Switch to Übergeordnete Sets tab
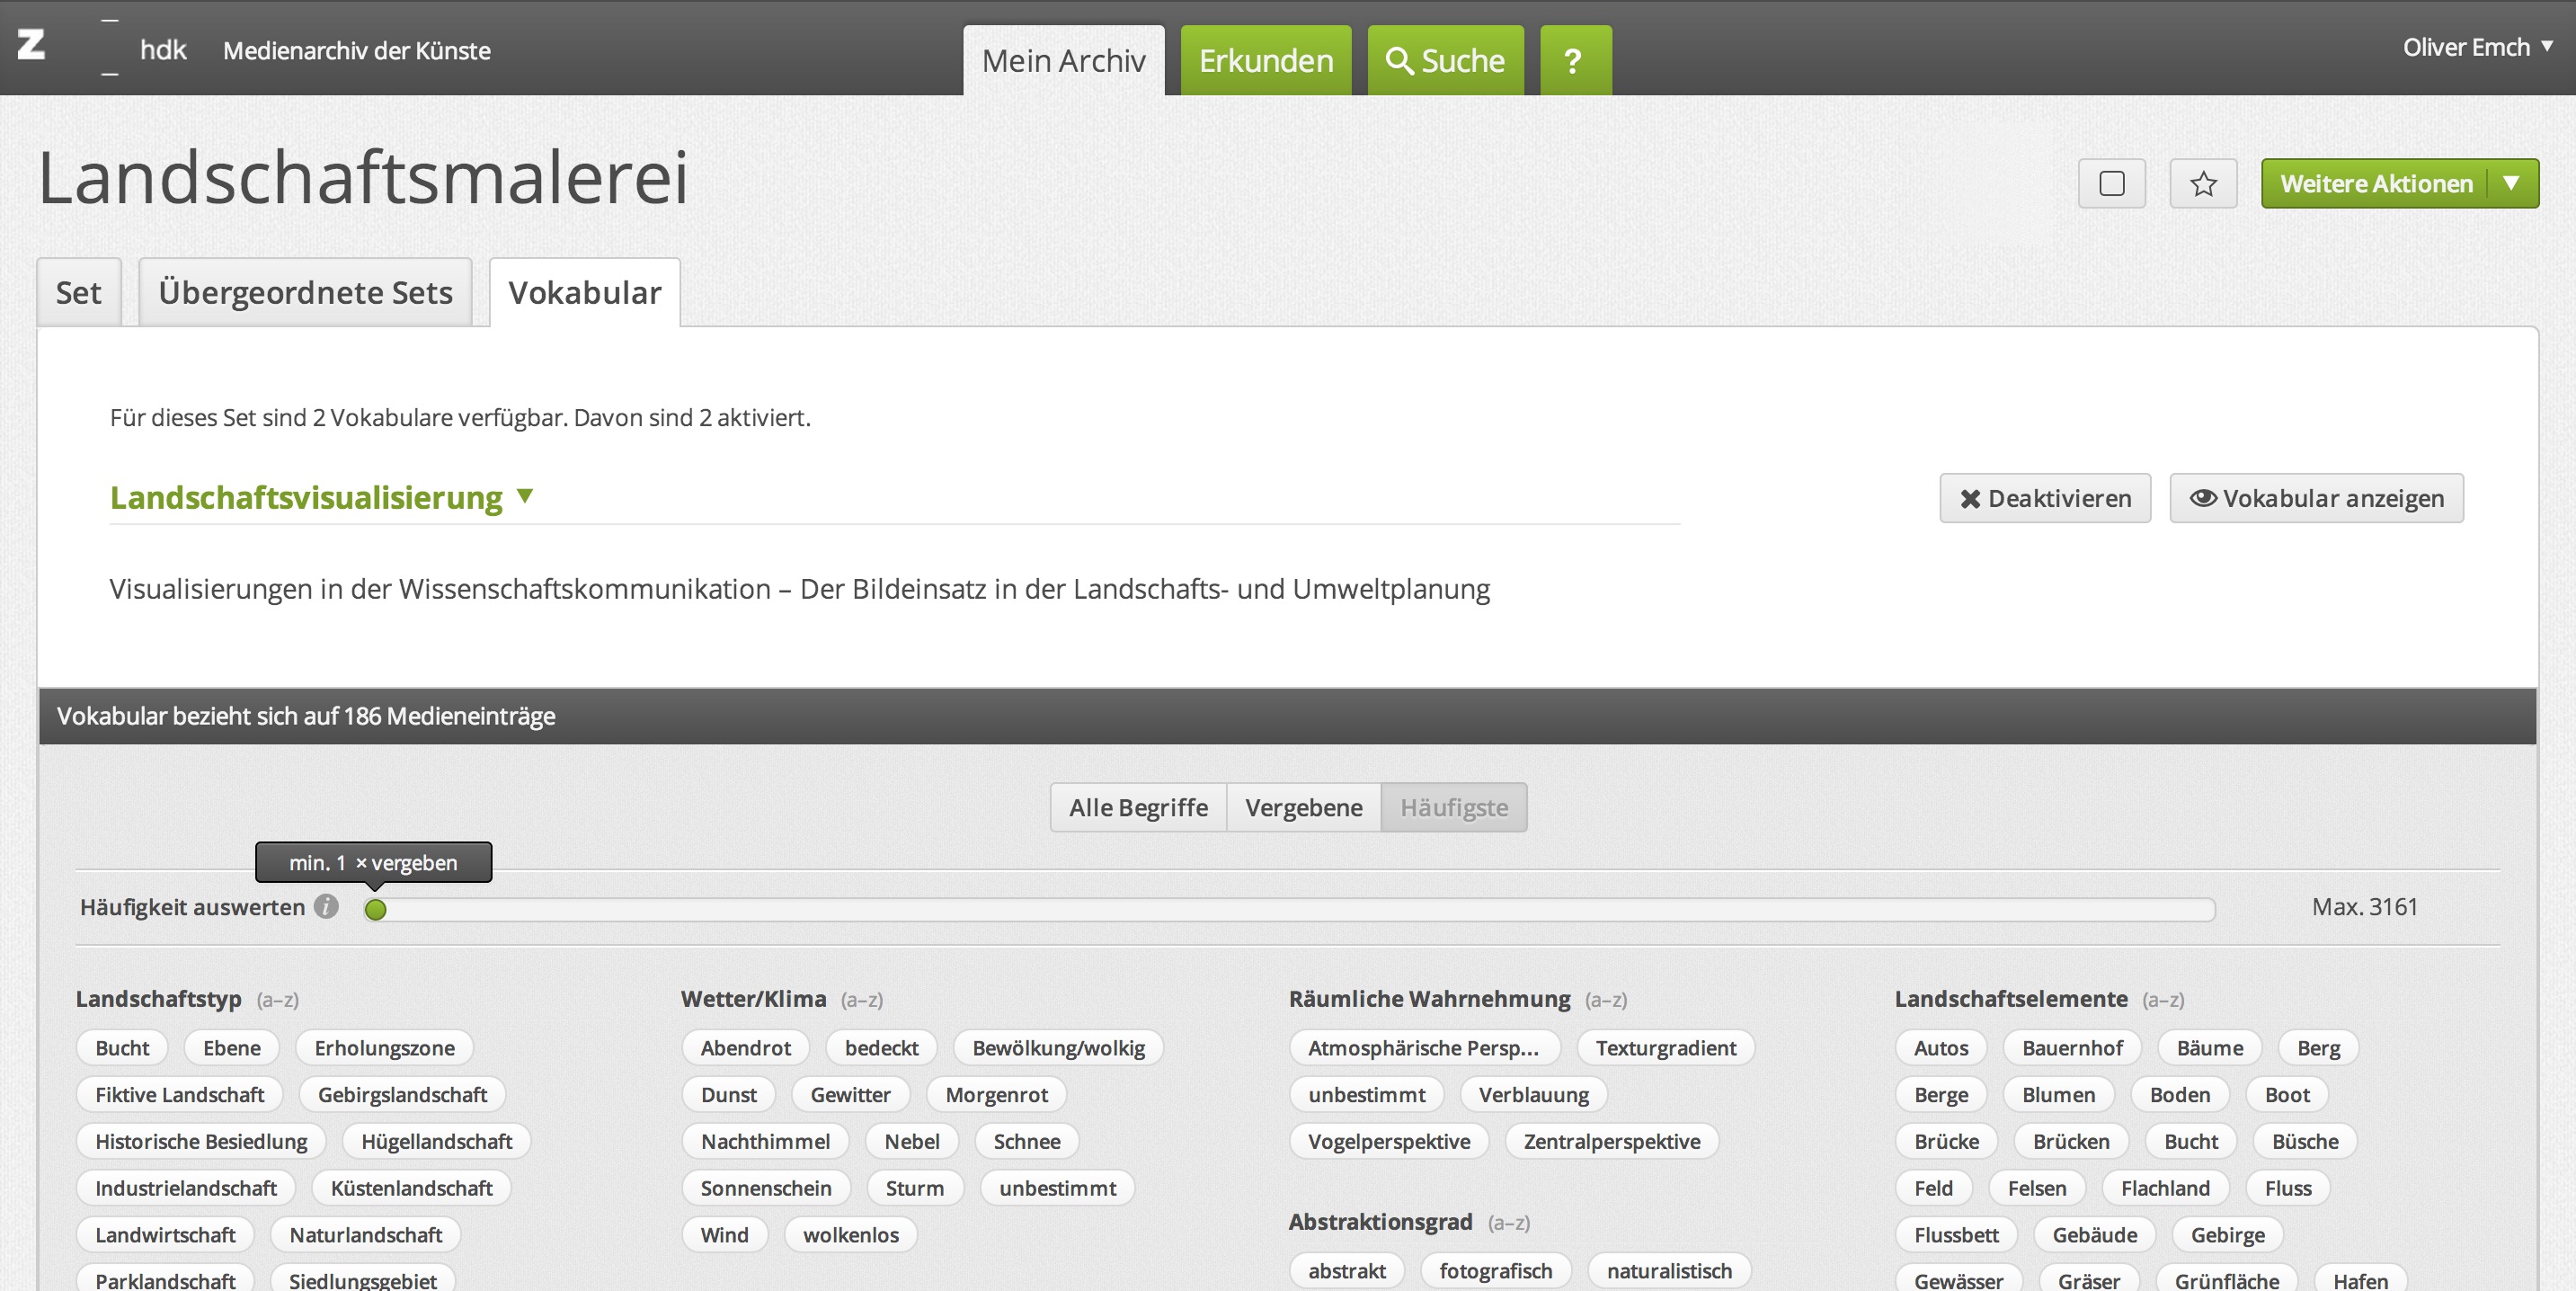 click(305, 293)
